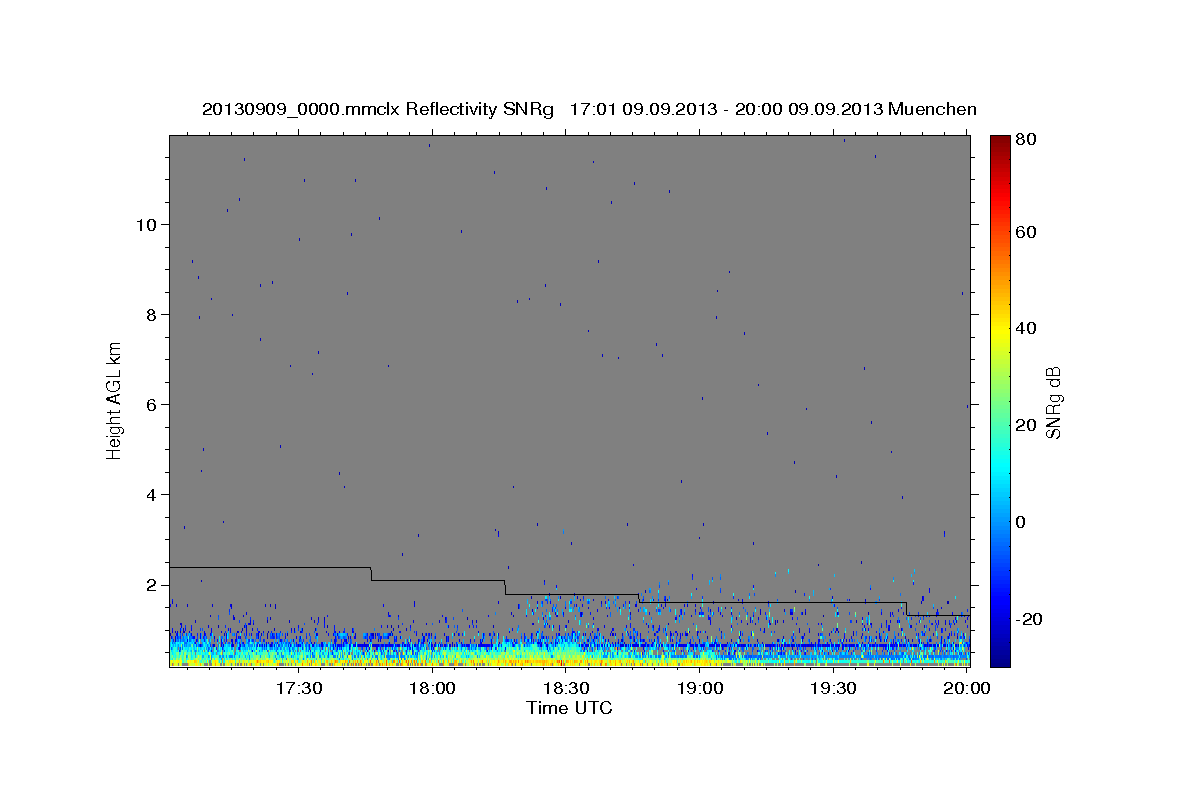Click the 'Height AGL km' y-axis label
The width and height of the screenshot is (1200, 800).
click(115, 401)
